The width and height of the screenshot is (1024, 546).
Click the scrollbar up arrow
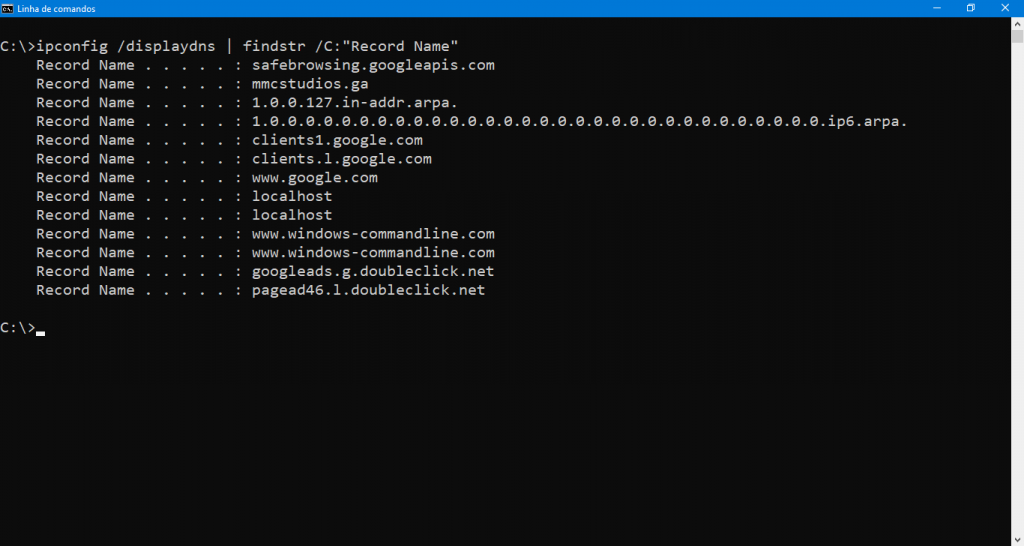coord(1017,23)
